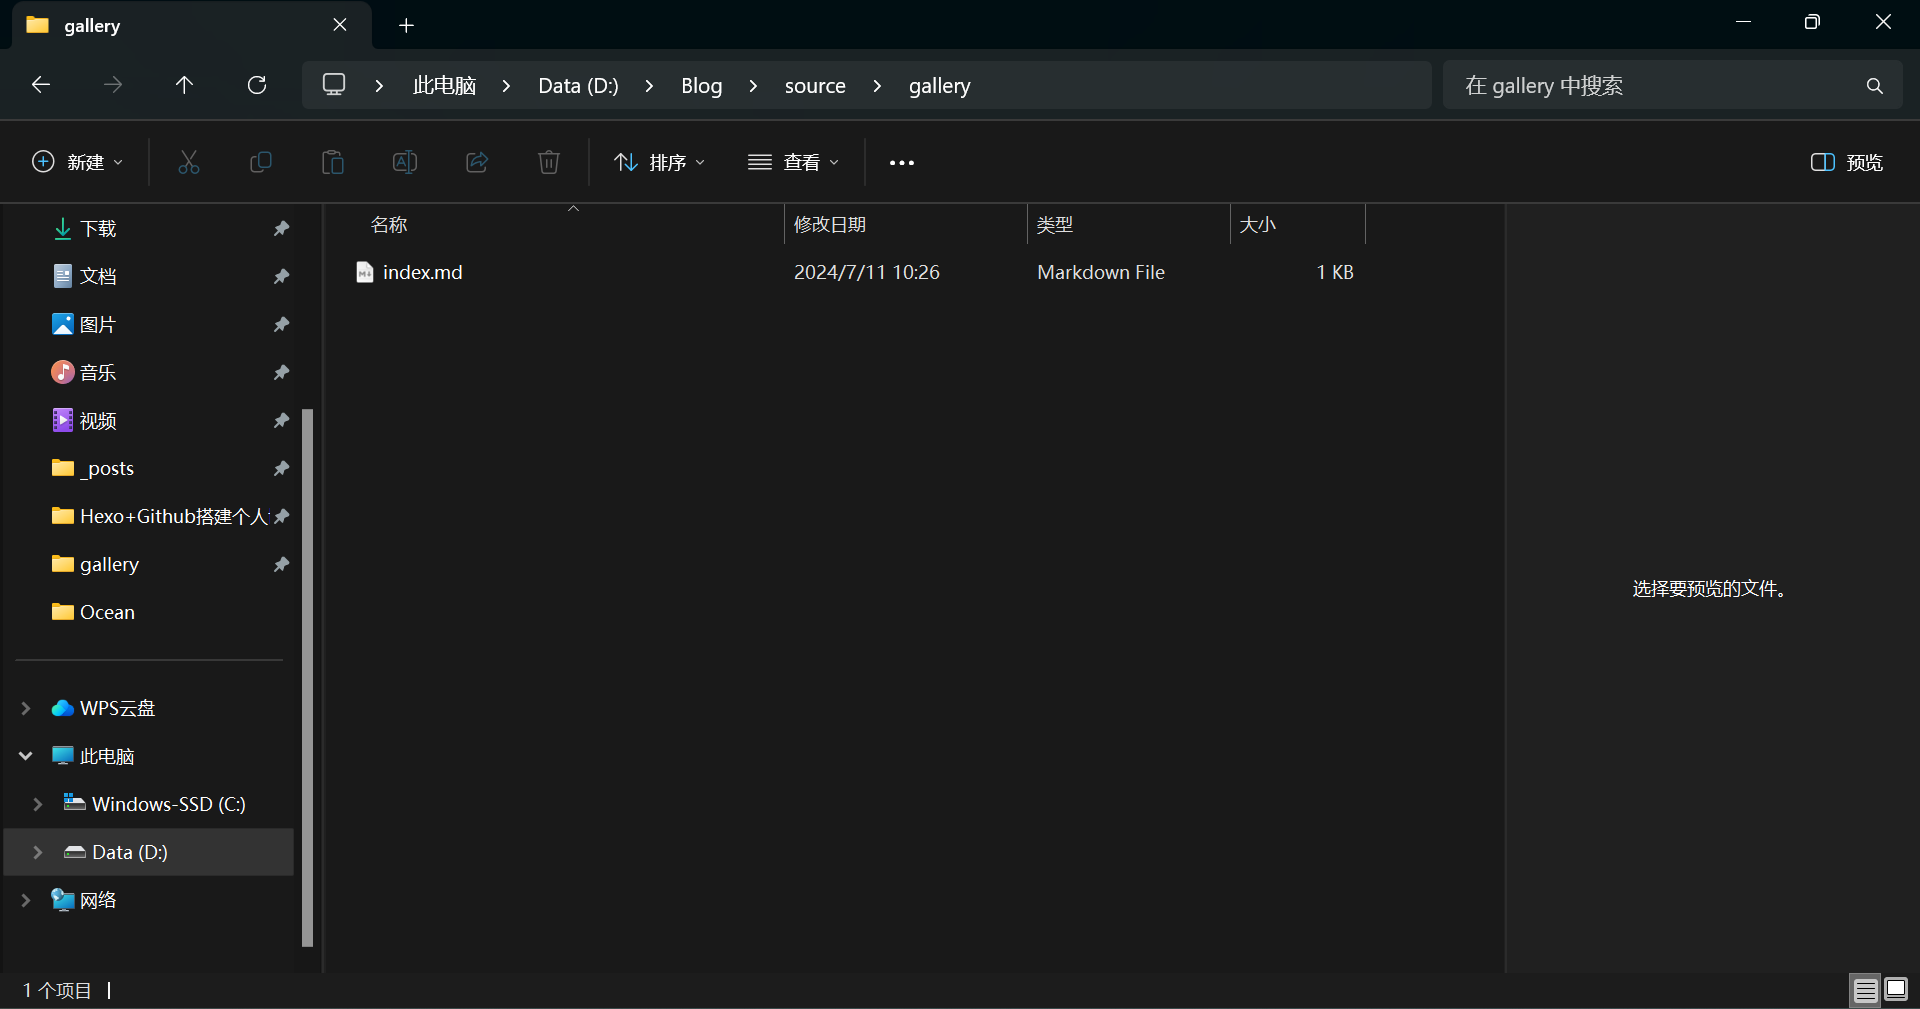The image size is (1920, 1009).
Task: Open a new tab with plus button
Action: coord(406,26)
